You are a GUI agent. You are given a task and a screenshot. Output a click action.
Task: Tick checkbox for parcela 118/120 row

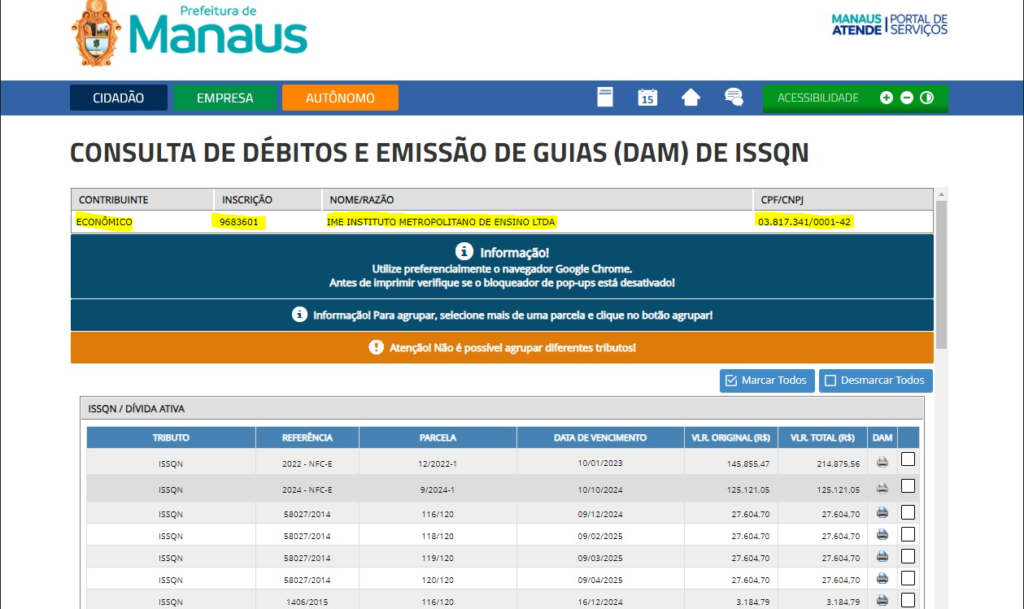pos(908,534)
